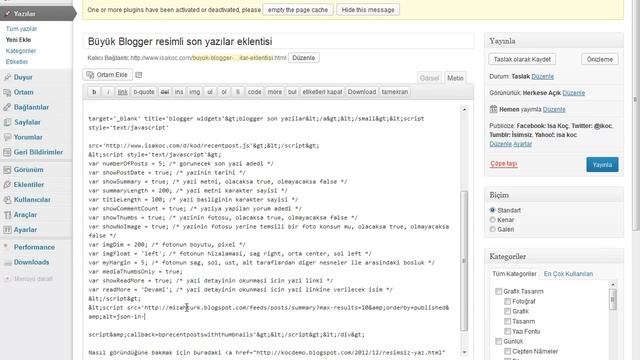Select the Kenar format radio button
The width and height of the screenshot is (640, 360).
click(492, 220)
